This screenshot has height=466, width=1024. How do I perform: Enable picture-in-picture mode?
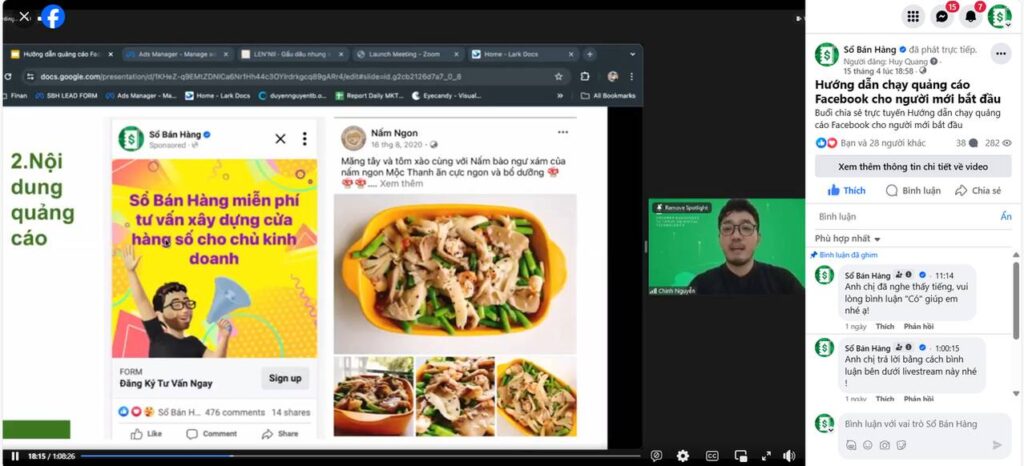tap(741, 456)
